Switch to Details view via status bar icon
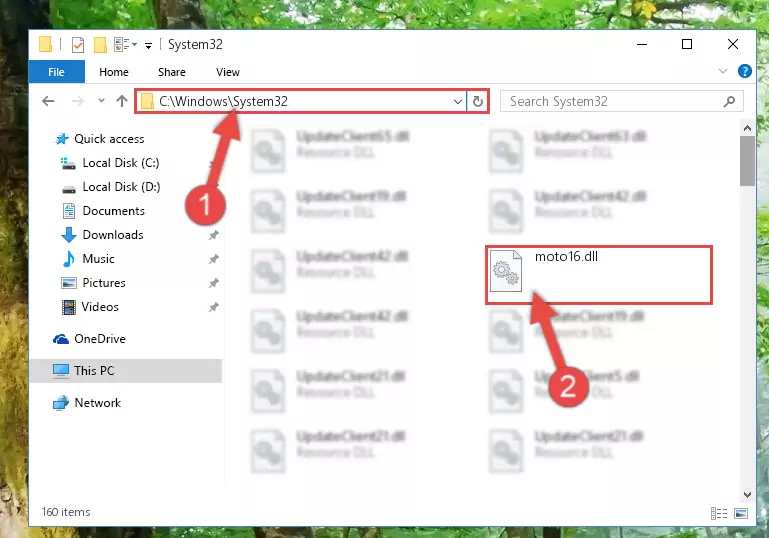The width and height of the screenshot is (769, 538). [x=719, y=513]
